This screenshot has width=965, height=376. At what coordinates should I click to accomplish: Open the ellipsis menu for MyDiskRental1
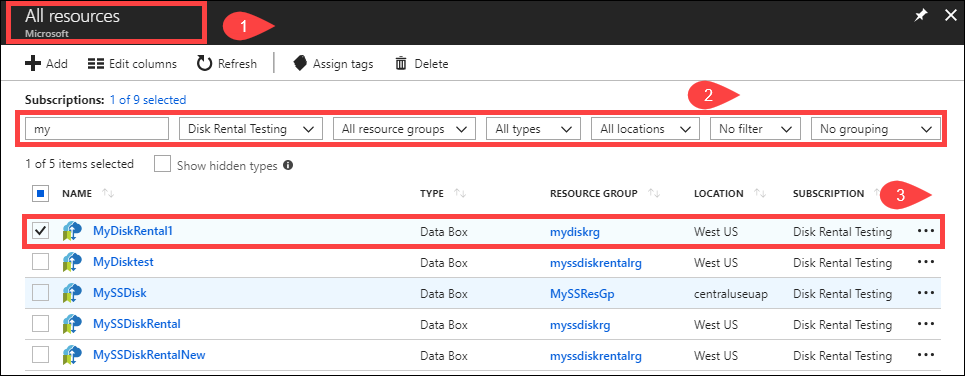coord(926,231)
